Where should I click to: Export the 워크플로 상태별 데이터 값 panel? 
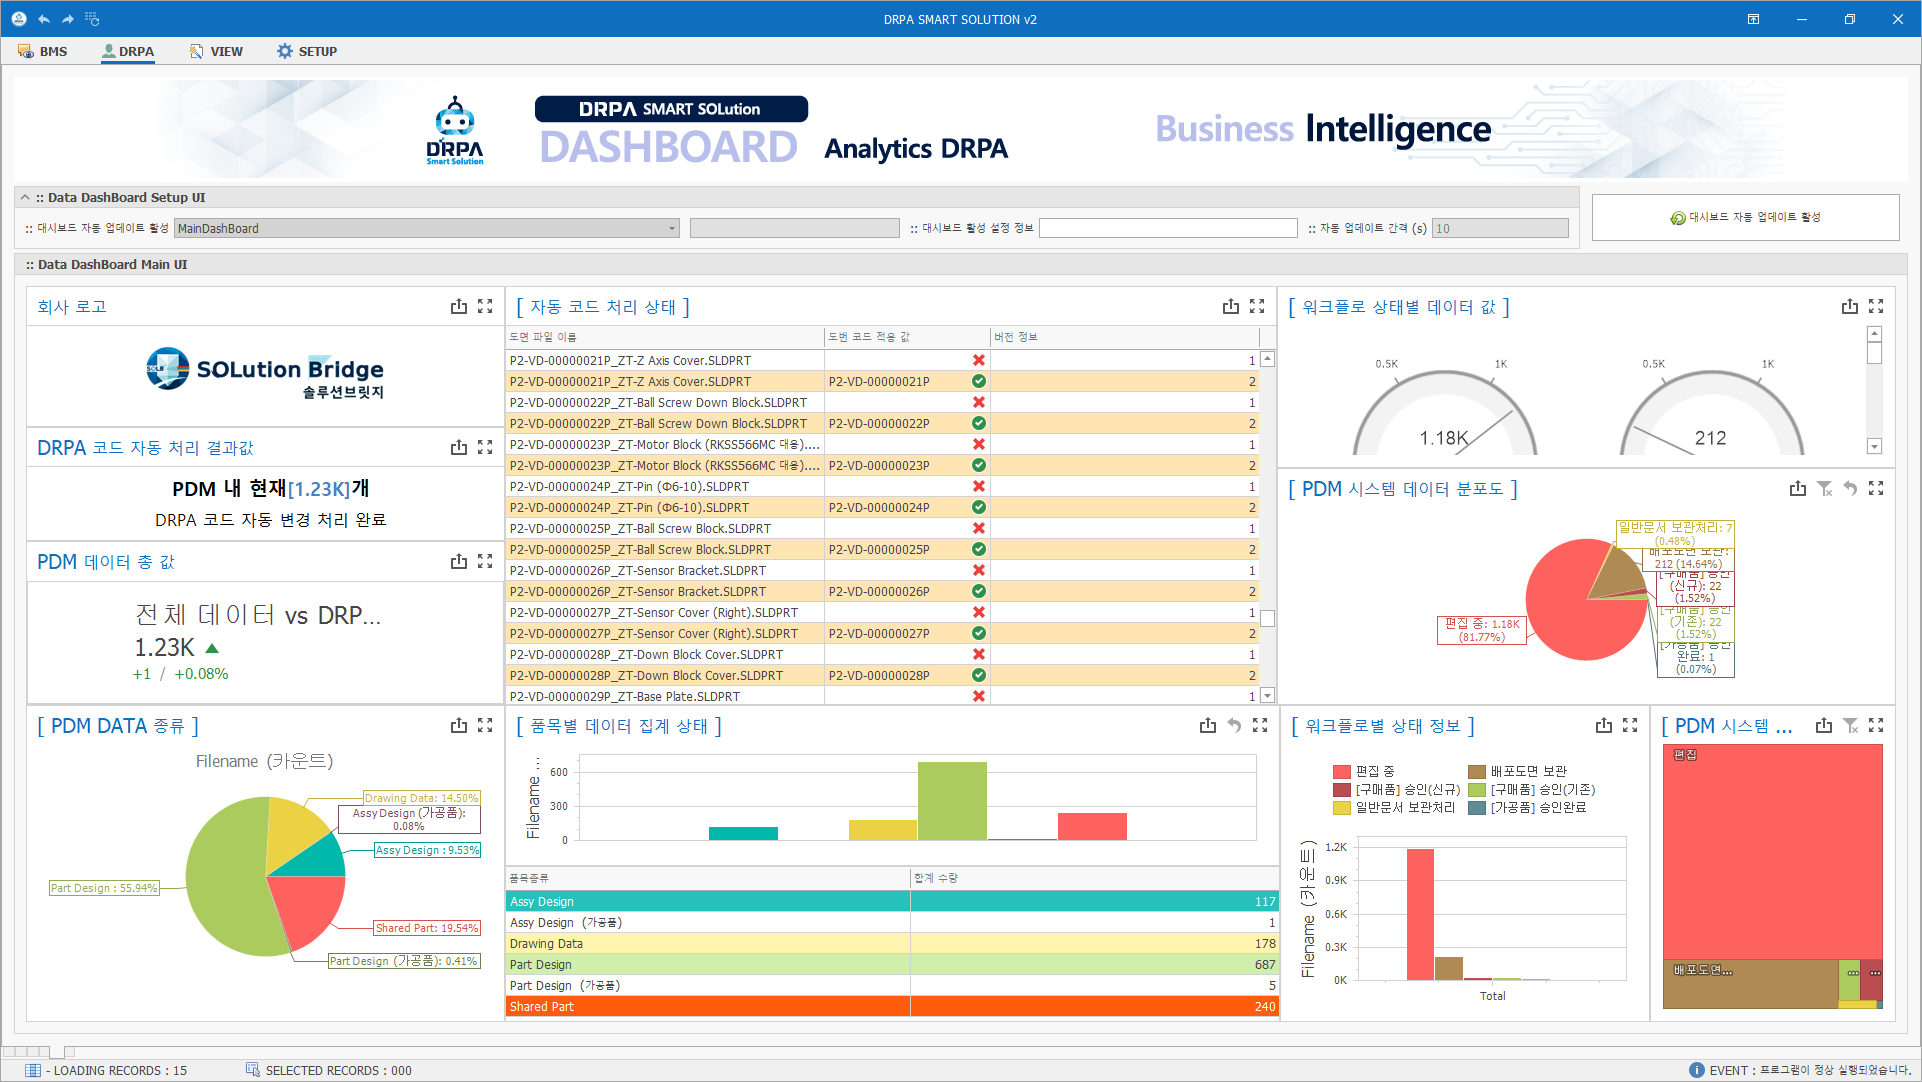click(1850, 307)
